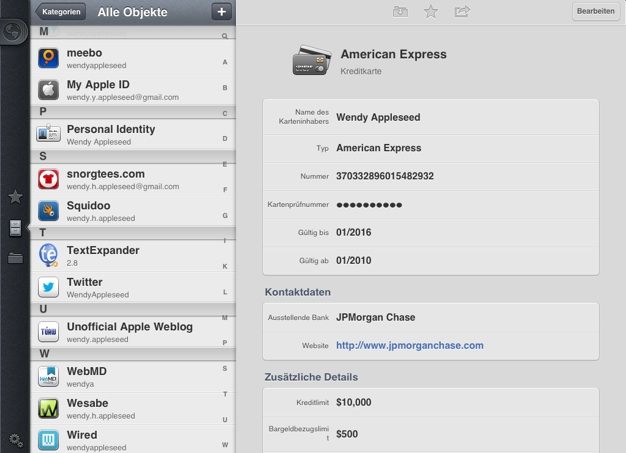Jump to index letter G
Screen dimensions: 626x453
225,216
